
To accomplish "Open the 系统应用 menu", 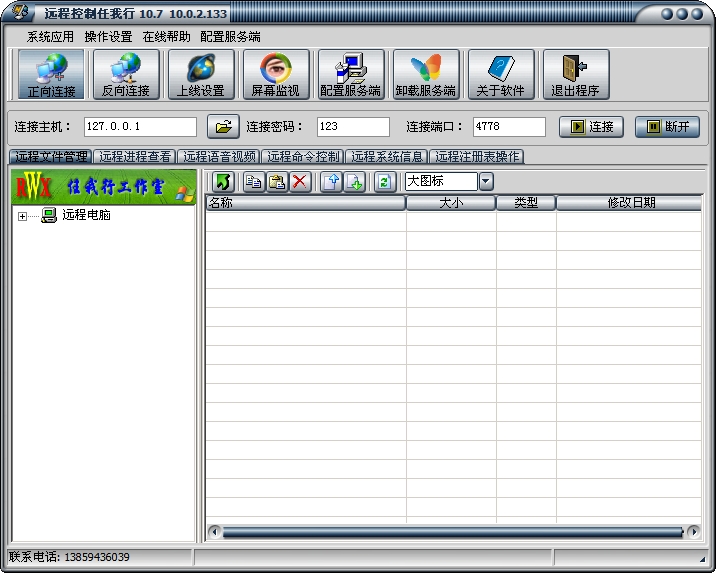I will pyautogui.click(x=50, y=36).
